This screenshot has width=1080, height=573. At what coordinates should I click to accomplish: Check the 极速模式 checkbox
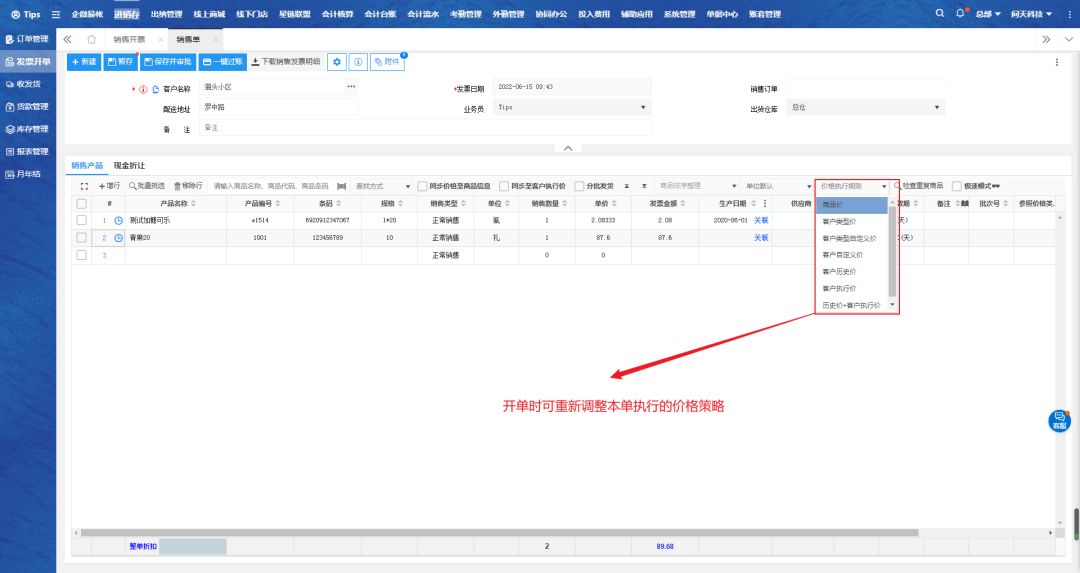tap(957, 186)
